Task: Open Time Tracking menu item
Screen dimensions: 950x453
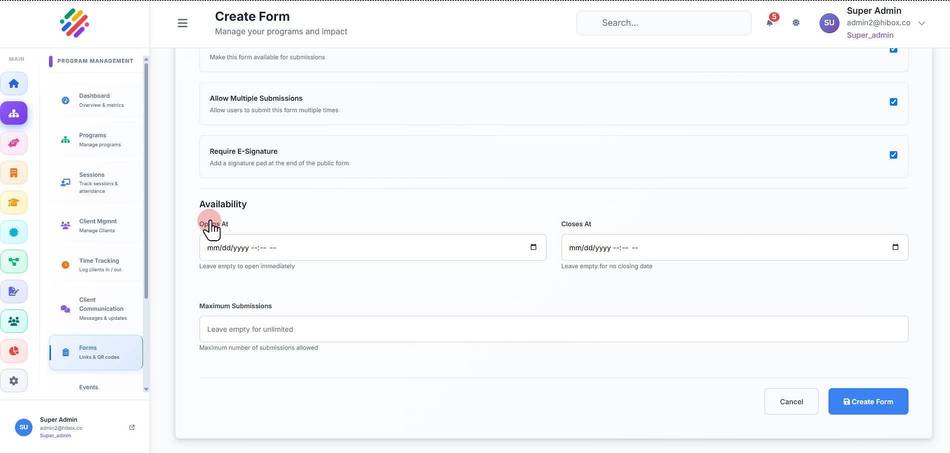Action: pyautogui.click(x=95, y=265)
